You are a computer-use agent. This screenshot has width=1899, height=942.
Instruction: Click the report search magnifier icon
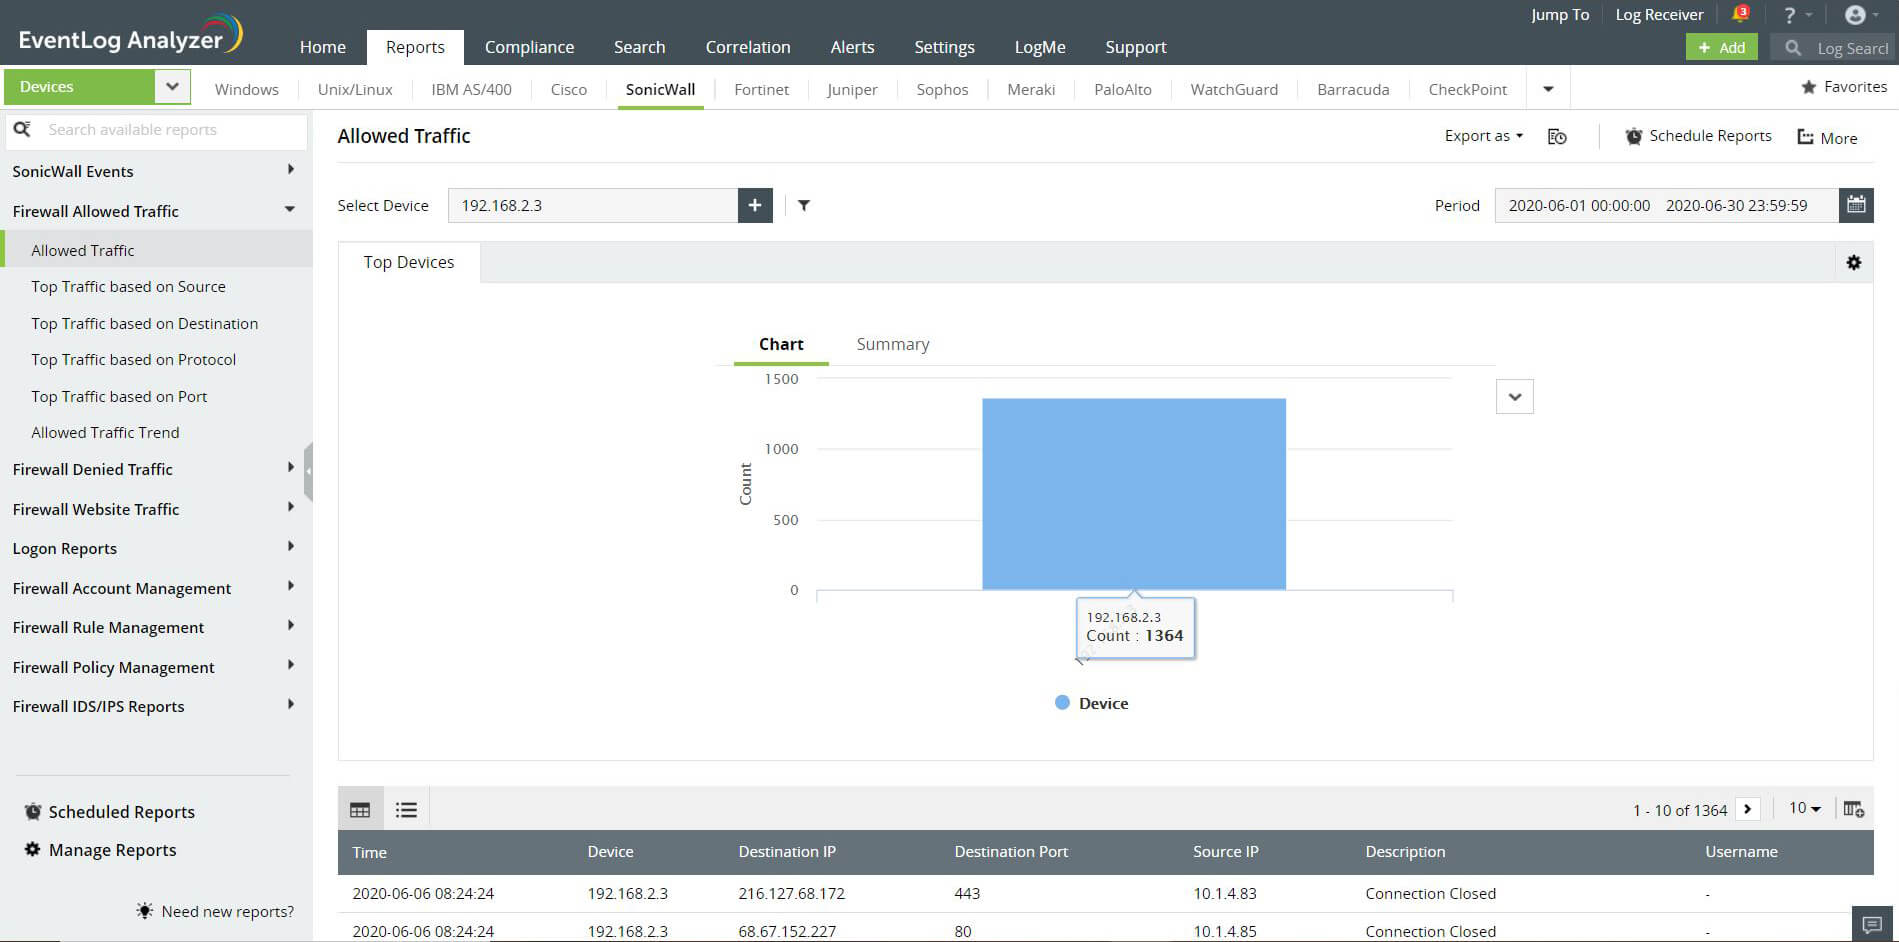pyautogui.click(x=22, y=129)
